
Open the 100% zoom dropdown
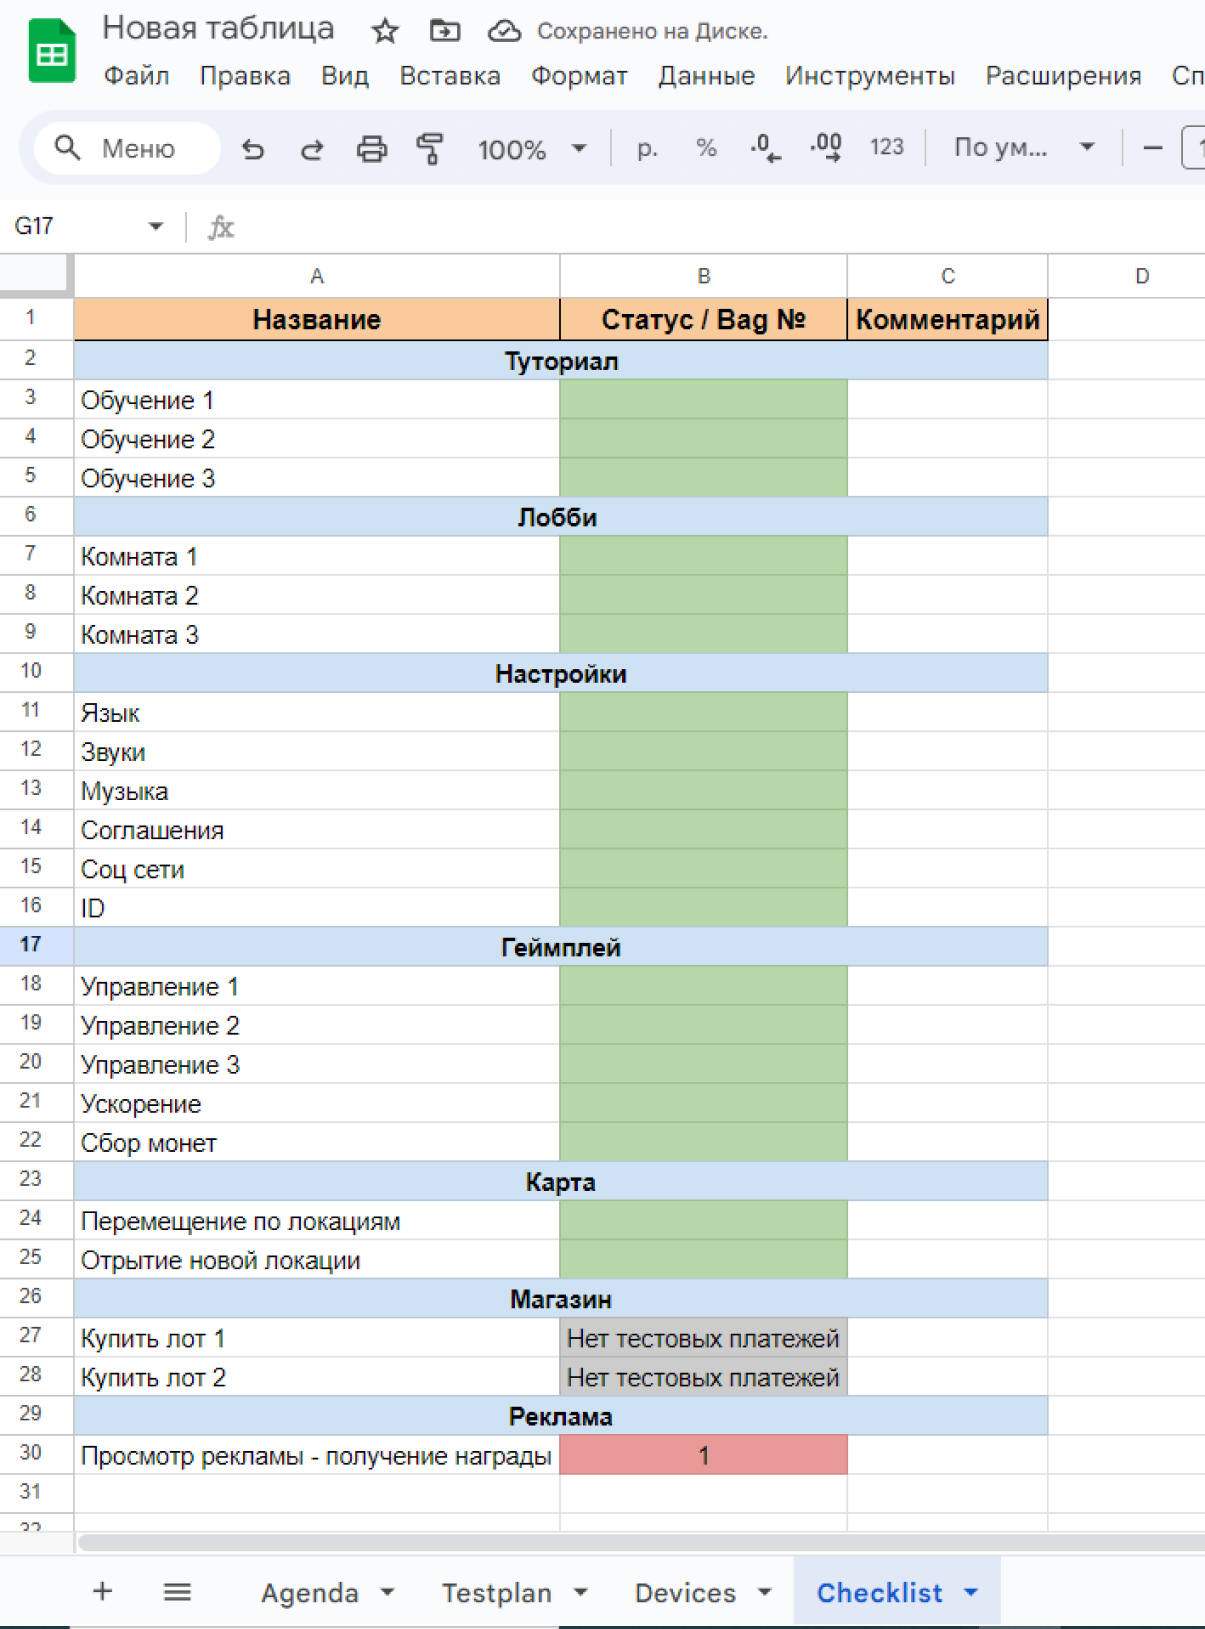coord(531,150)
